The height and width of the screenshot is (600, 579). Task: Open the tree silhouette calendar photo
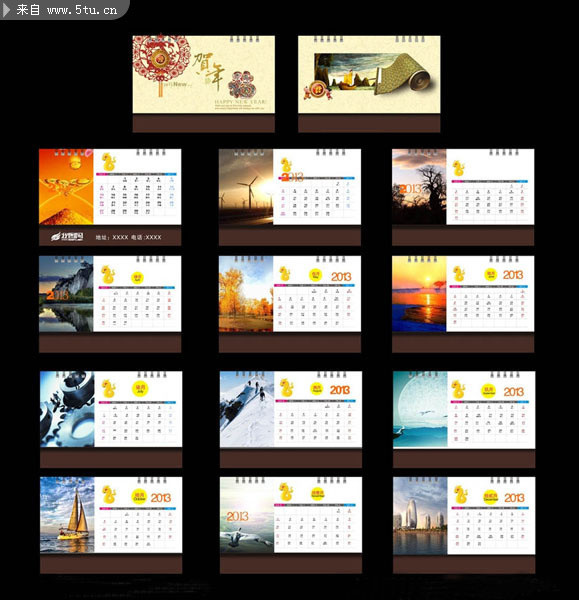(x=419, y=187)
